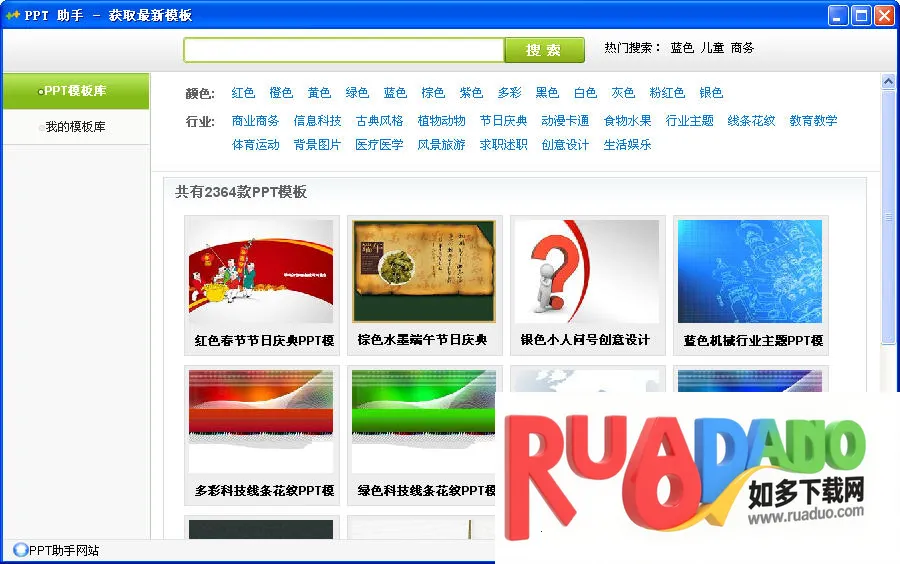Click the PPT助手网站 link
Screen dimensions: 900x564
(63, 550)
